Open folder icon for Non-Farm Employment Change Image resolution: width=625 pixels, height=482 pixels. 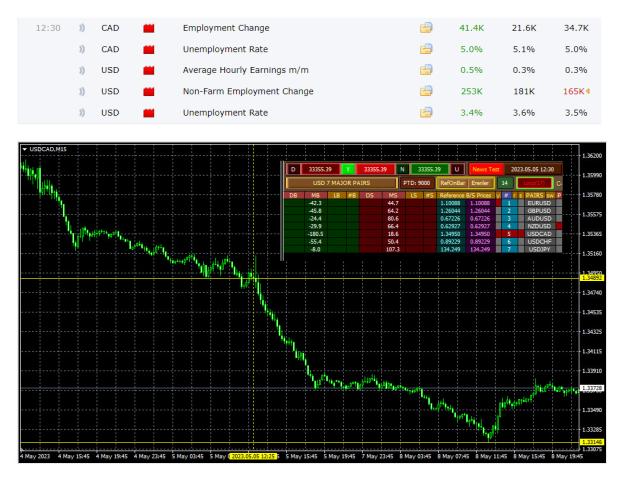coord(426,91)
